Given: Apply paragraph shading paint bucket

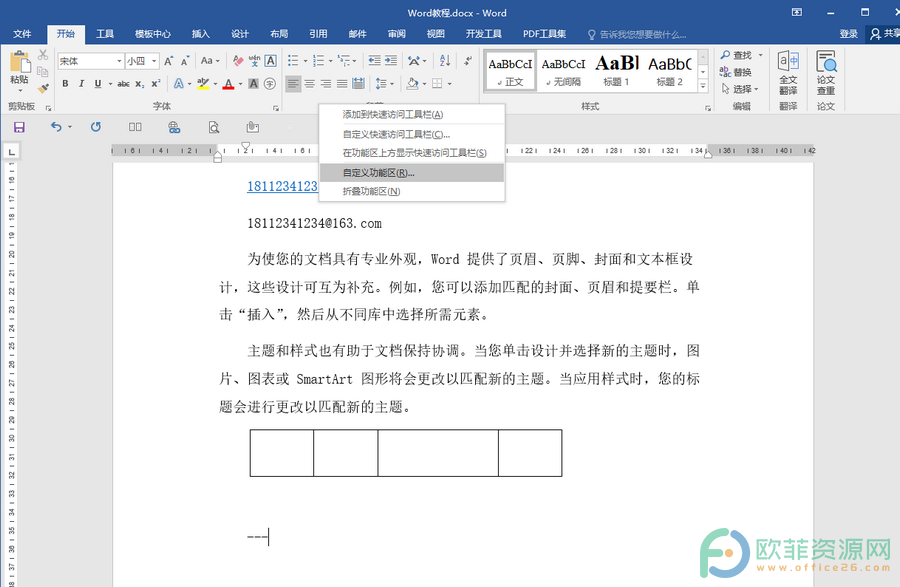Looking at the screenshot, I should click(x=412, y=84).
